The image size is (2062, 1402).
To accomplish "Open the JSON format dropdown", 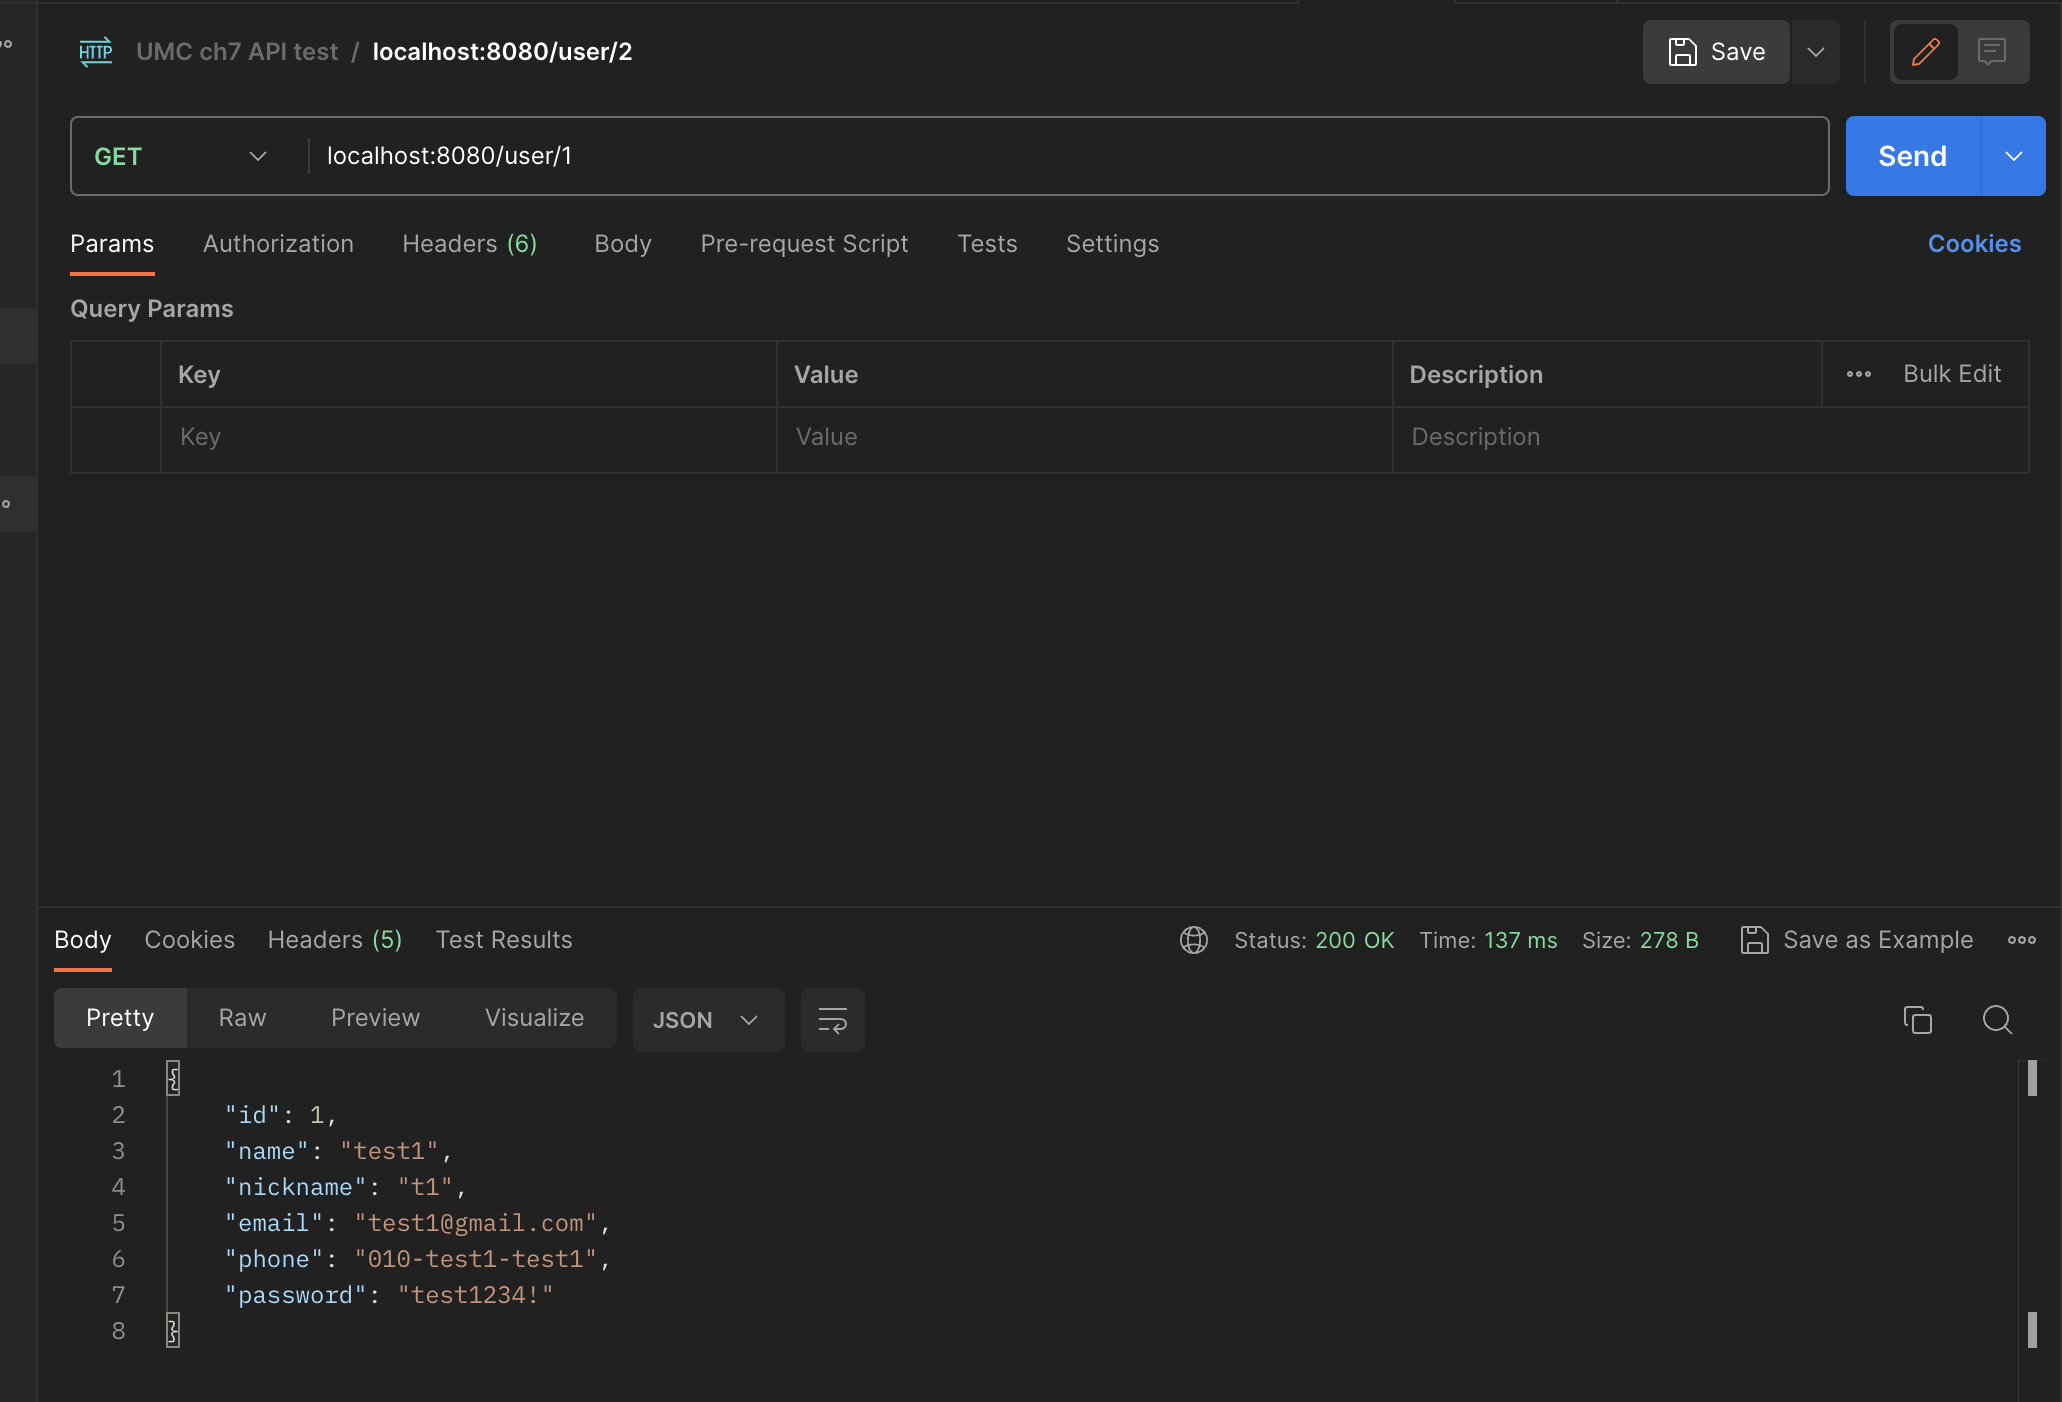I will point(707,1020).
